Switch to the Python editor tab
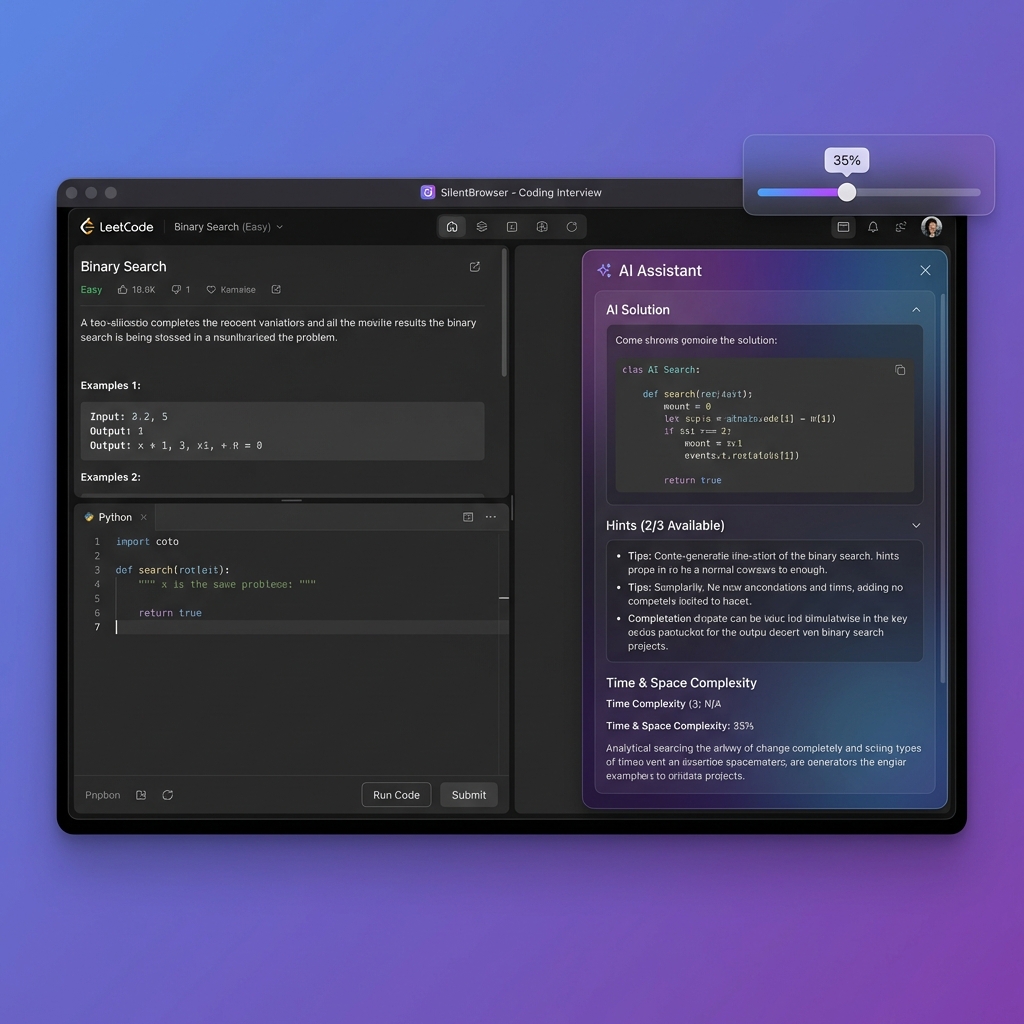 (x=113, y=517)
